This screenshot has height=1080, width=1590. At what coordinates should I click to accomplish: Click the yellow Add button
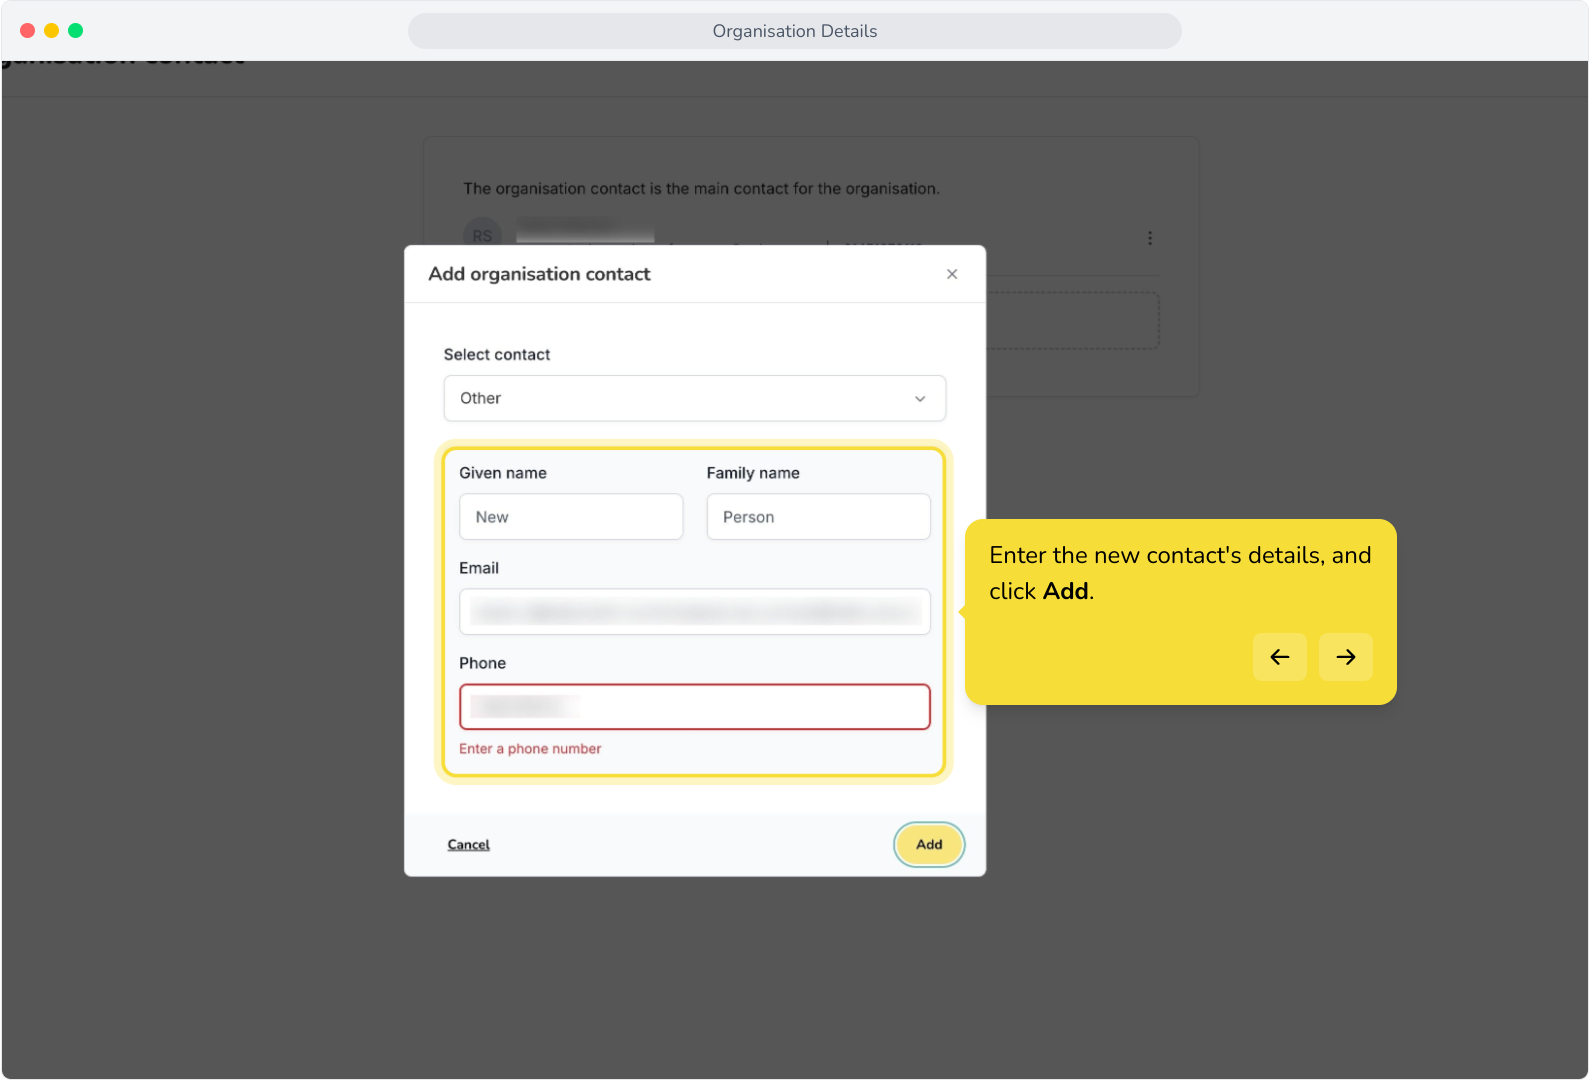[929, 845]
